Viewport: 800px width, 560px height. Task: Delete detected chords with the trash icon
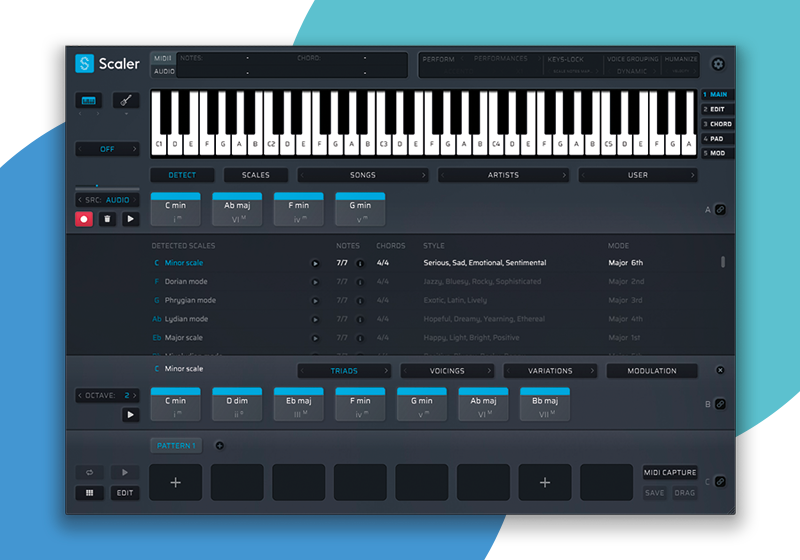(107, 219)
